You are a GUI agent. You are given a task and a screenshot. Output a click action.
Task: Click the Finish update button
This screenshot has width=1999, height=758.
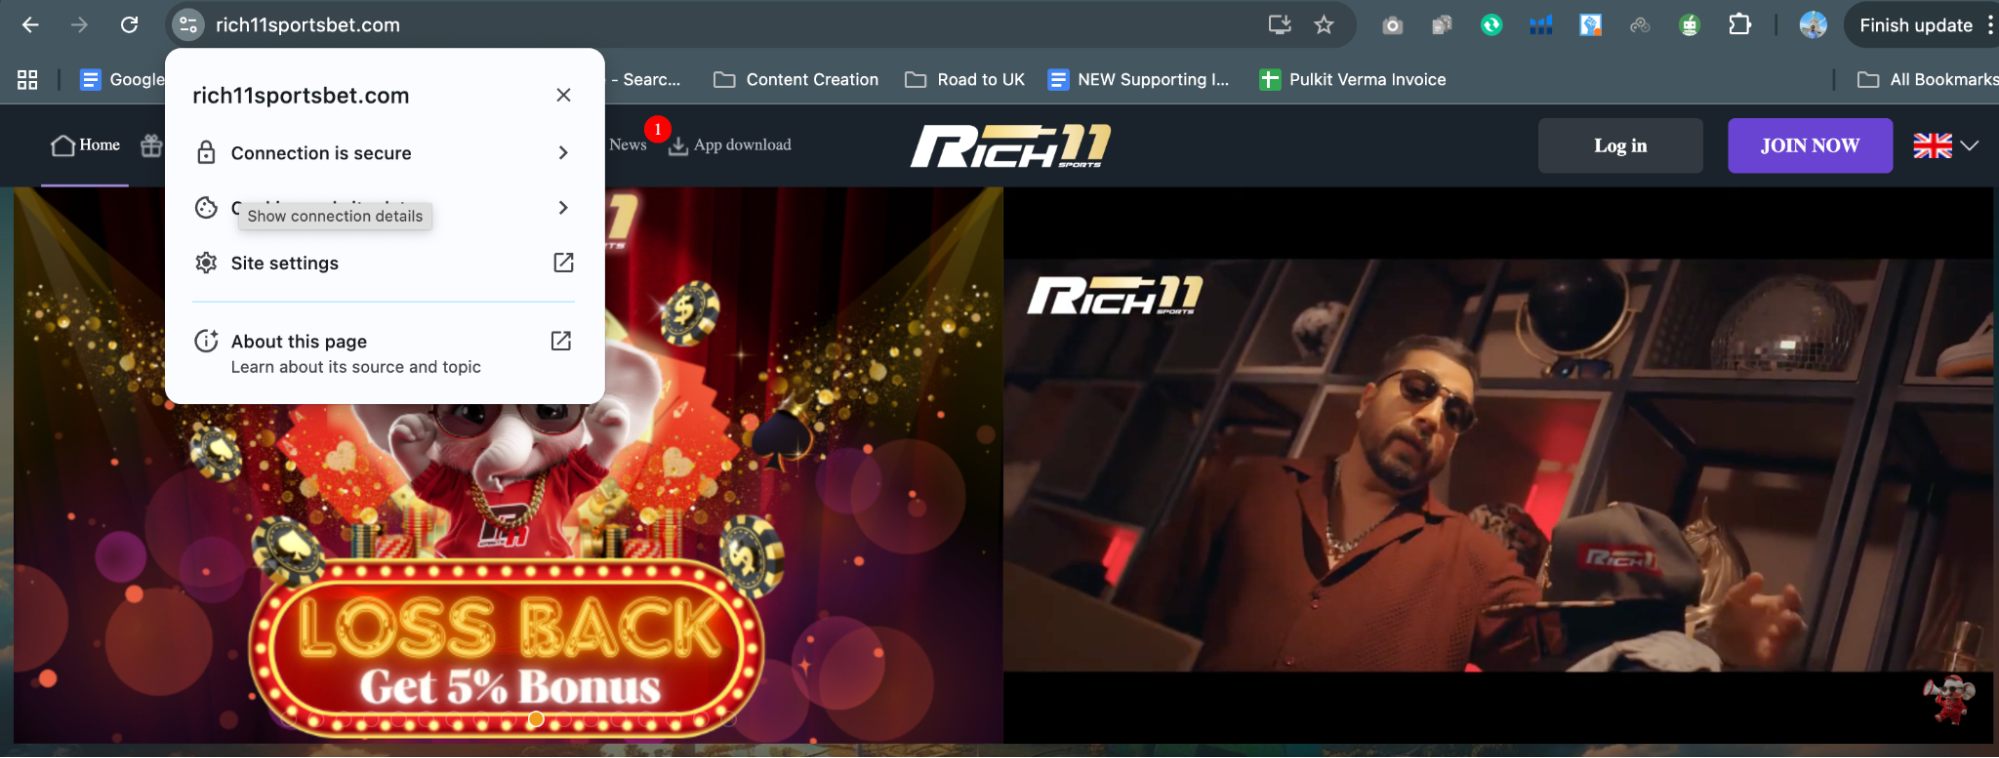click(1916, 25)
